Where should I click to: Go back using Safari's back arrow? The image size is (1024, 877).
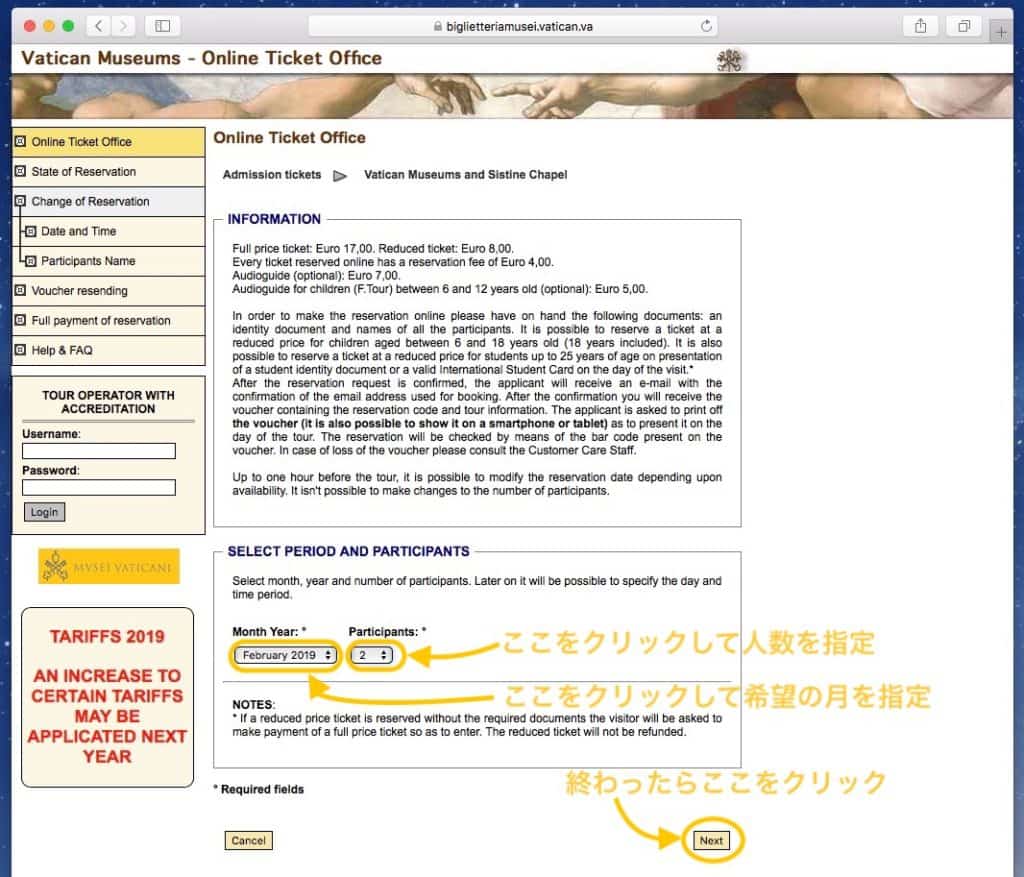pyautogui.click(x=99, y=26)
